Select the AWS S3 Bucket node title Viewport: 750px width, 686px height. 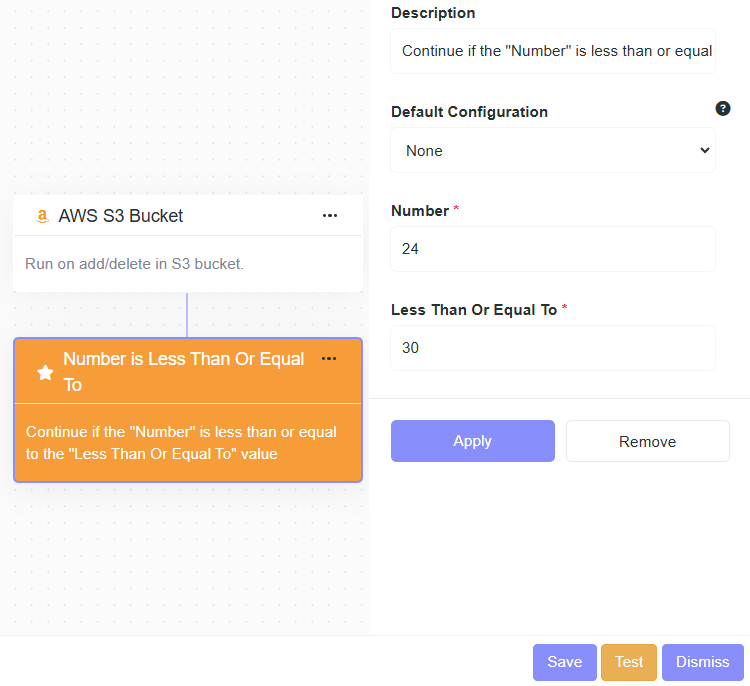(121, 216)
